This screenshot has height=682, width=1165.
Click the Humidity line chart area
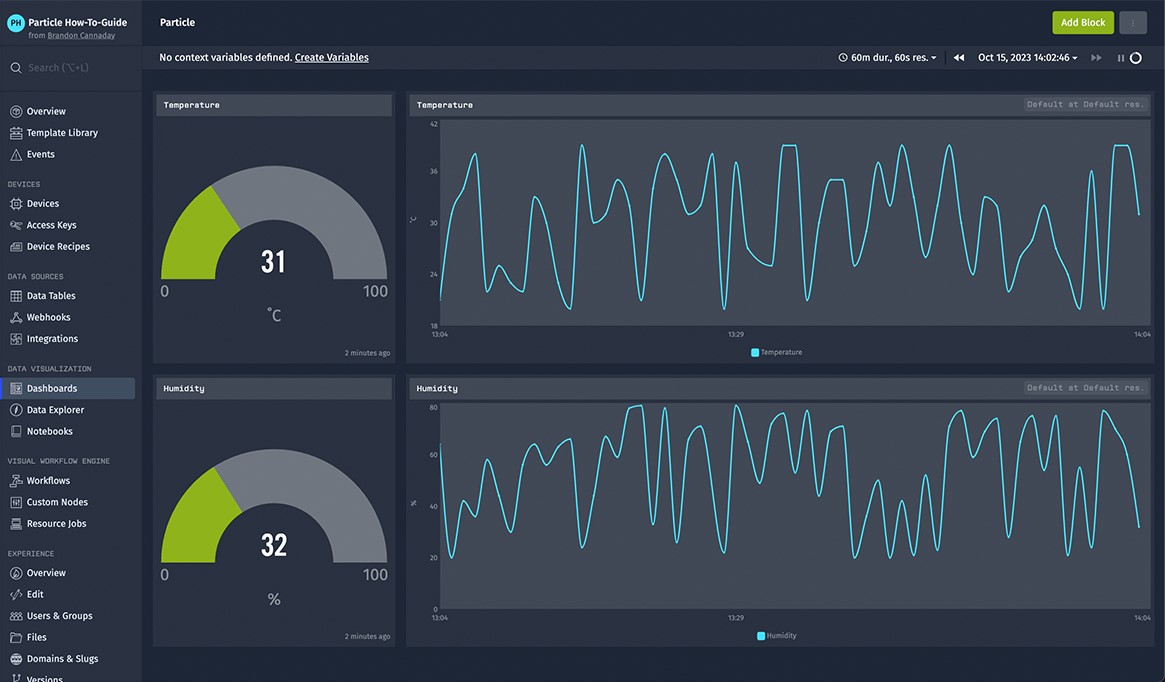tap(794, 507)
